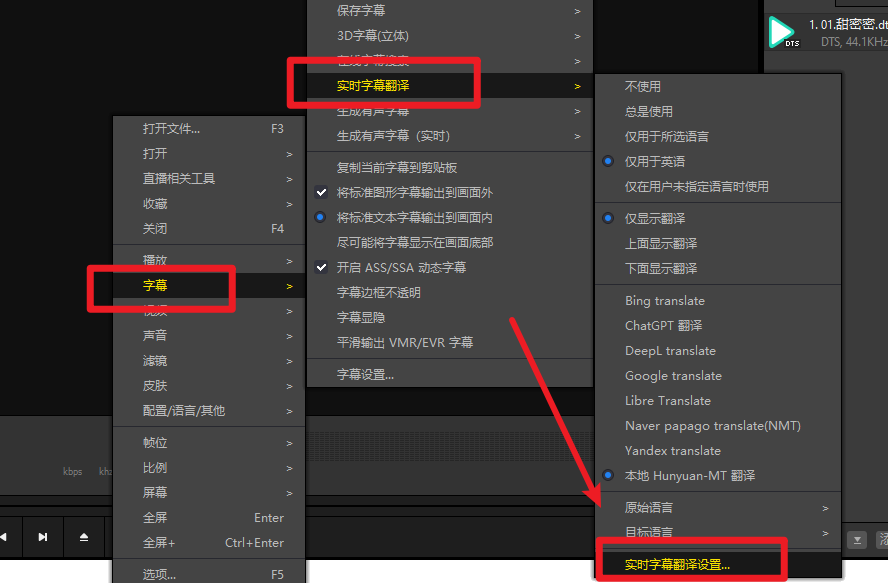Toggle 将标准图形字幕输出到画面外 checkbox

321,193
